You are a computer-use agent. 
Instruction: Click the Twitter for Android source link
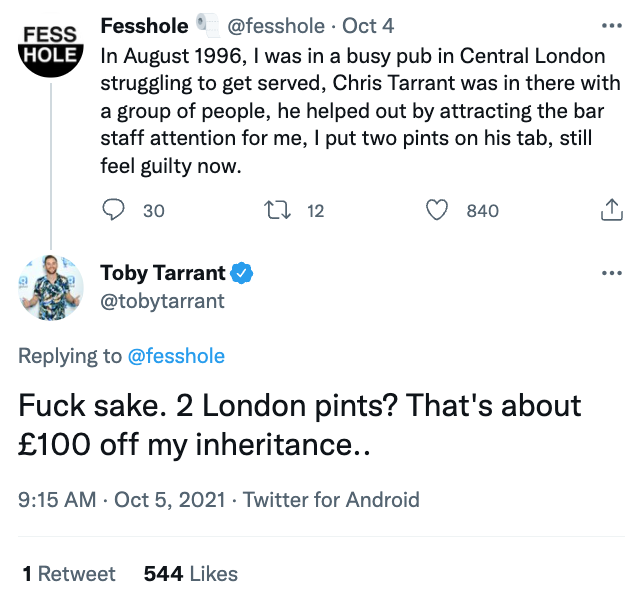[x=331, y=499]
